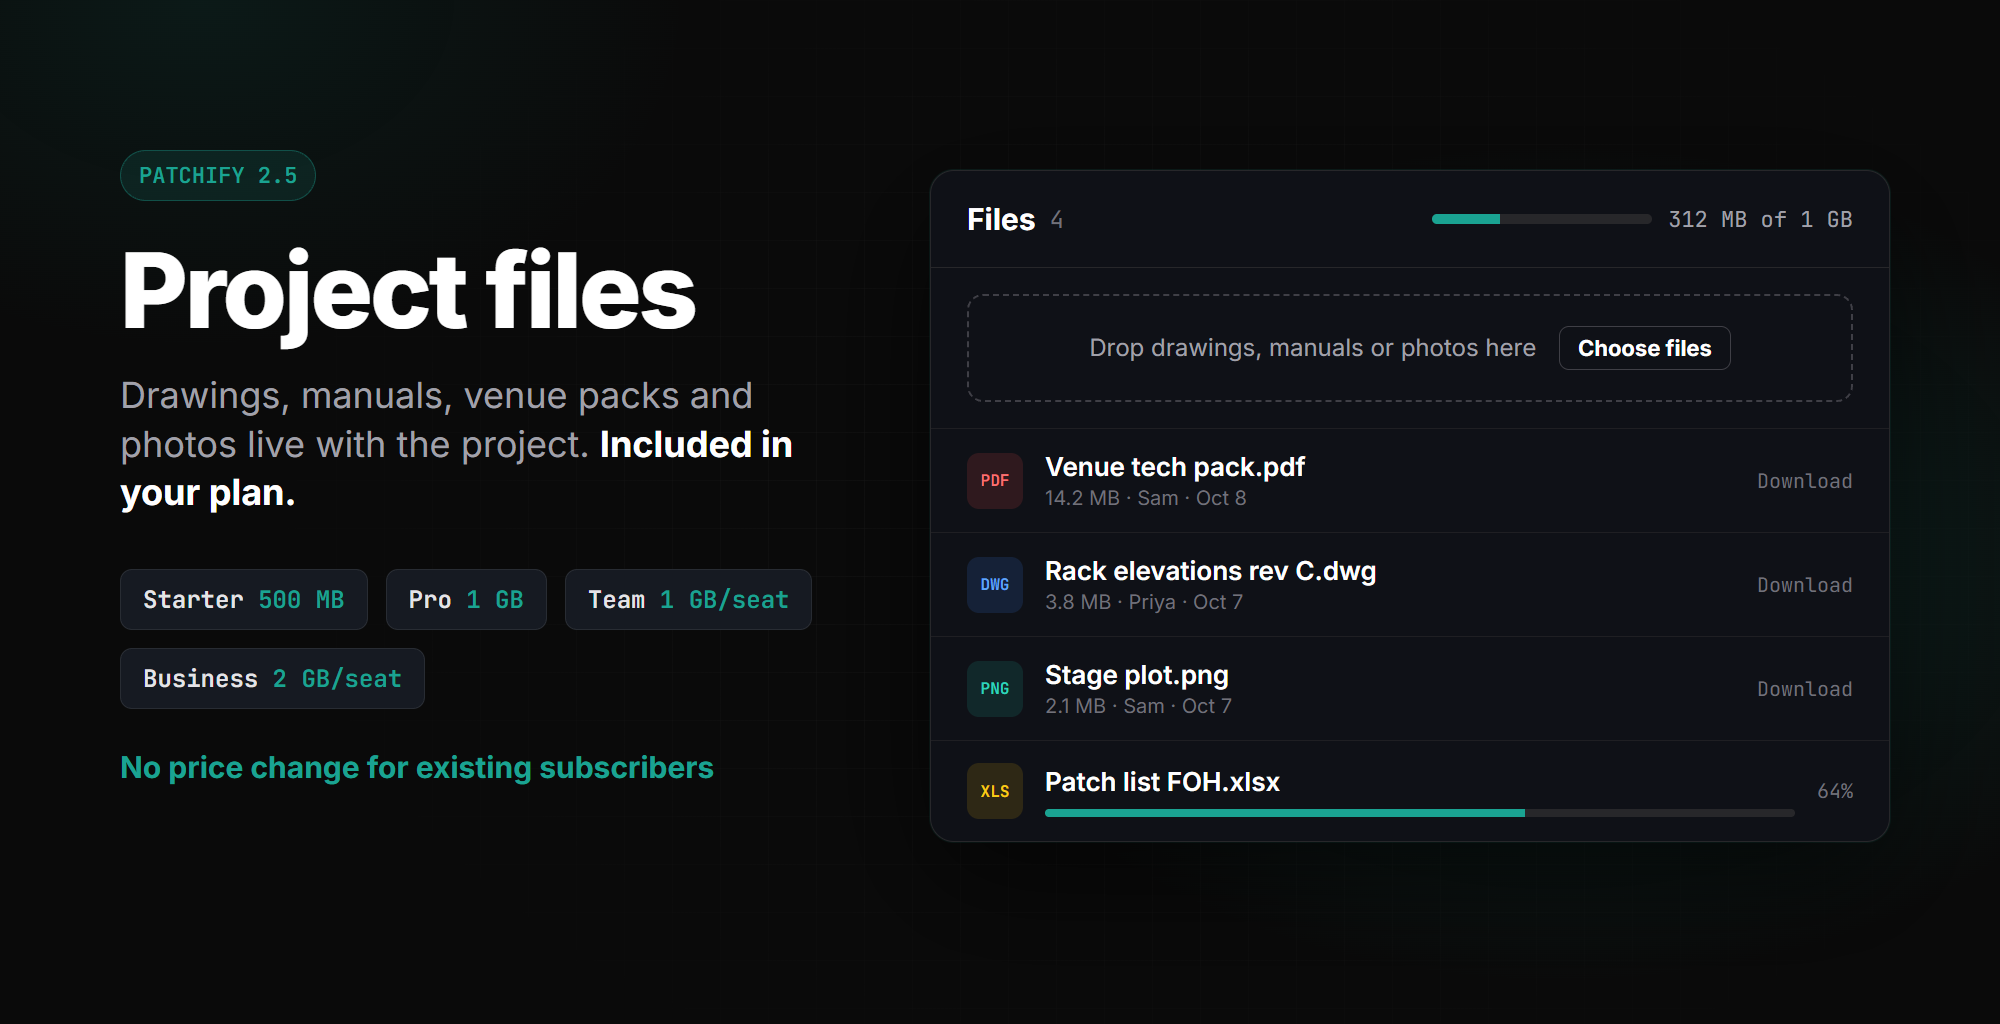Click the file count 4 next to Files
Image resolution: width=2000 pixels, height=1024 pixels.
coord(1057,220)
